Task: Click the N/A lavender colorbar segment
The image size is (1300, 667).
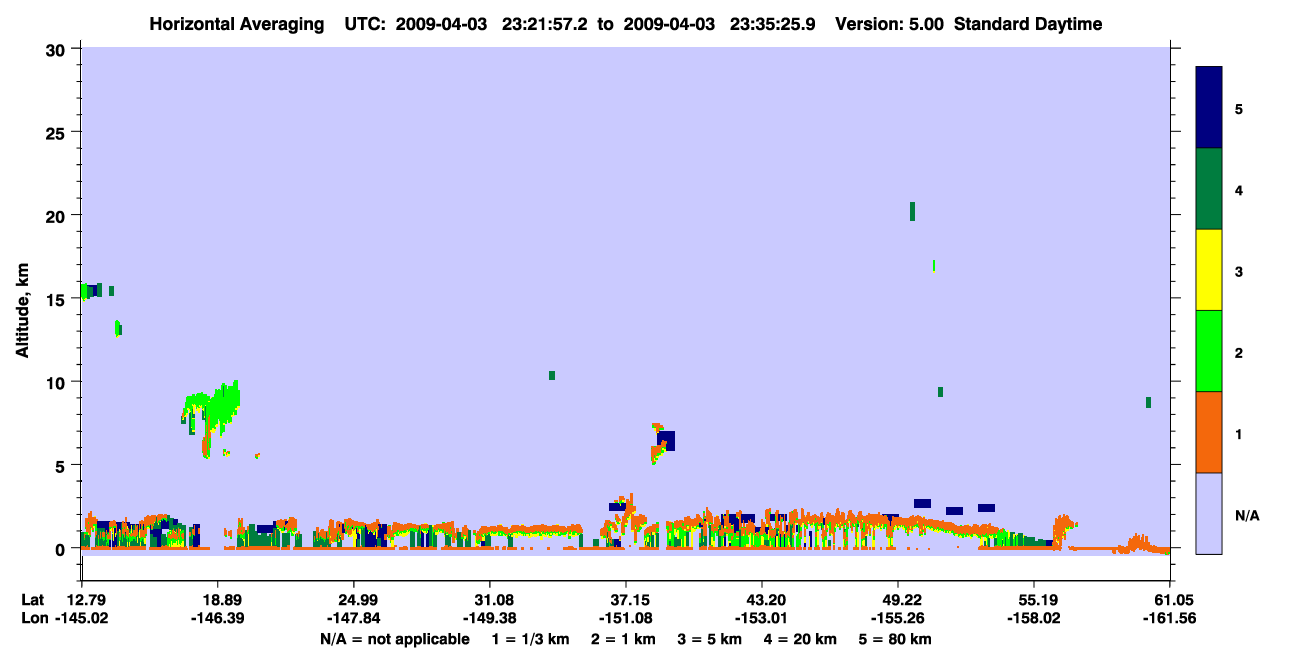Action: 1209,513
